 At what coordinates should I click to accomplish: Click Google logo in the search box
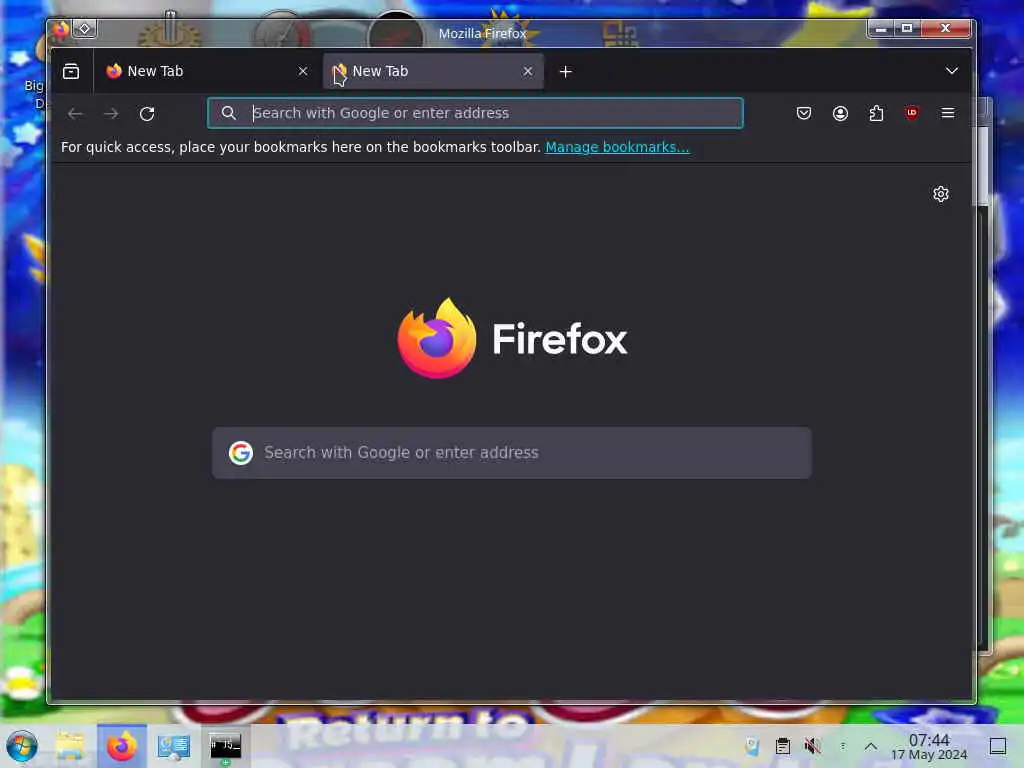tap(241, 453)
